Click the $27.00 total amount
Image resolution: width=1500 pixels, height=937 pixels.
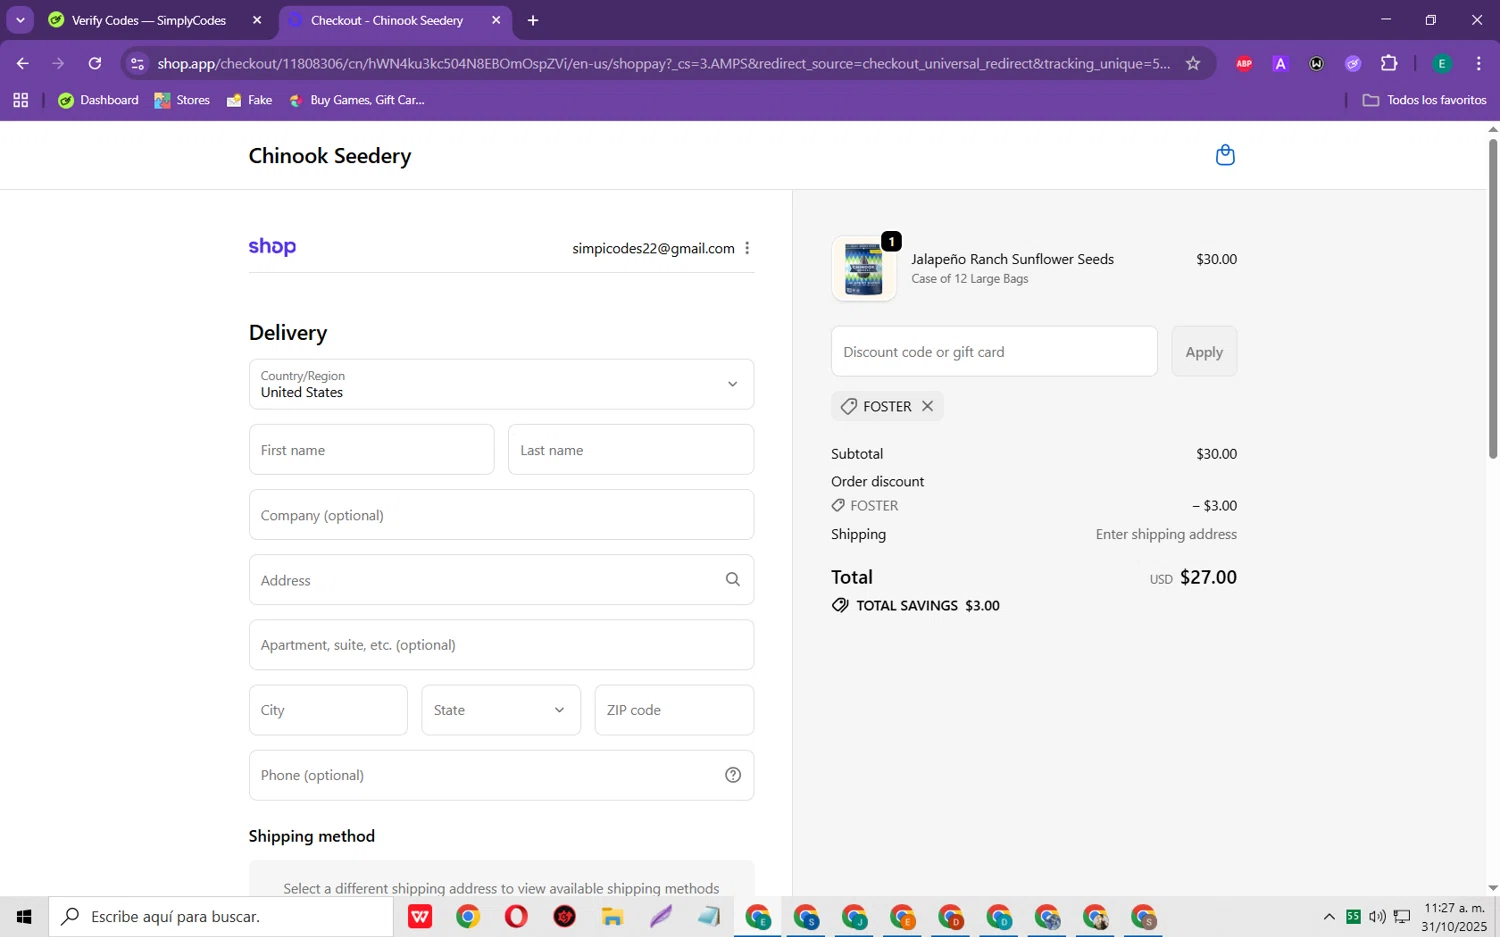pos(1208,577)
